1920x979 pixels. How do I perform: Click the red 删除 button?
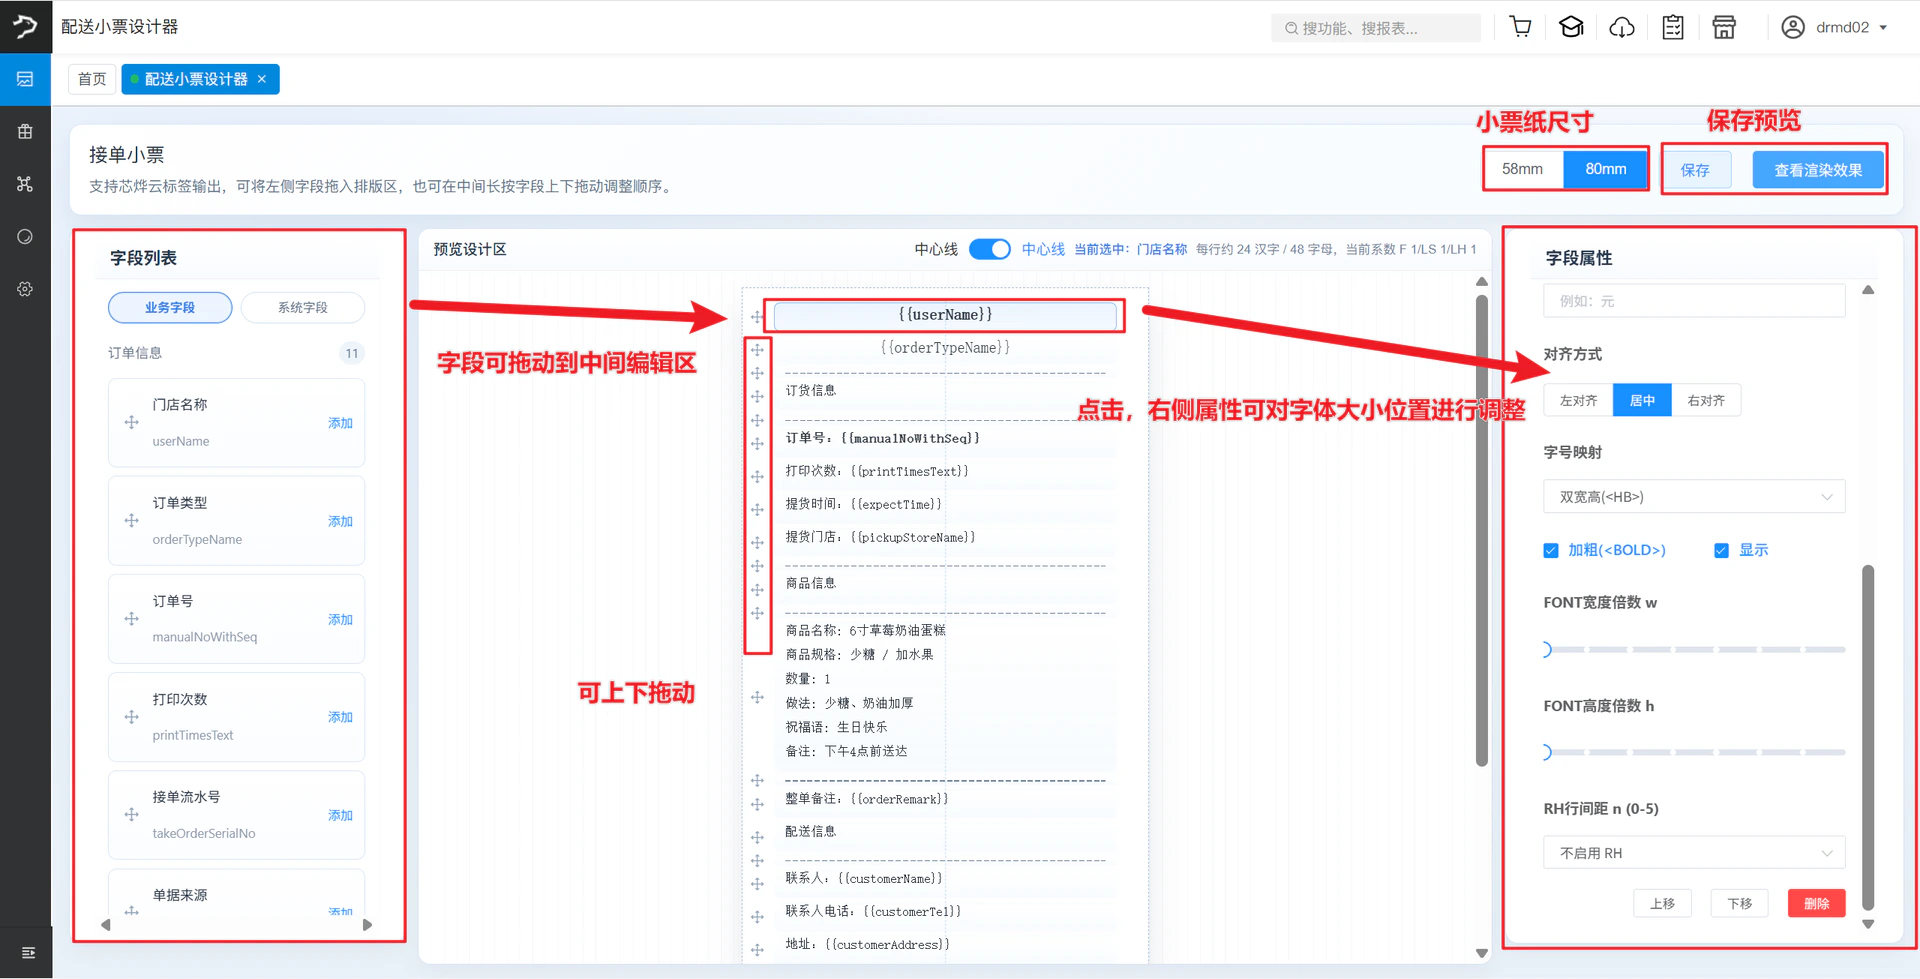1816,903
